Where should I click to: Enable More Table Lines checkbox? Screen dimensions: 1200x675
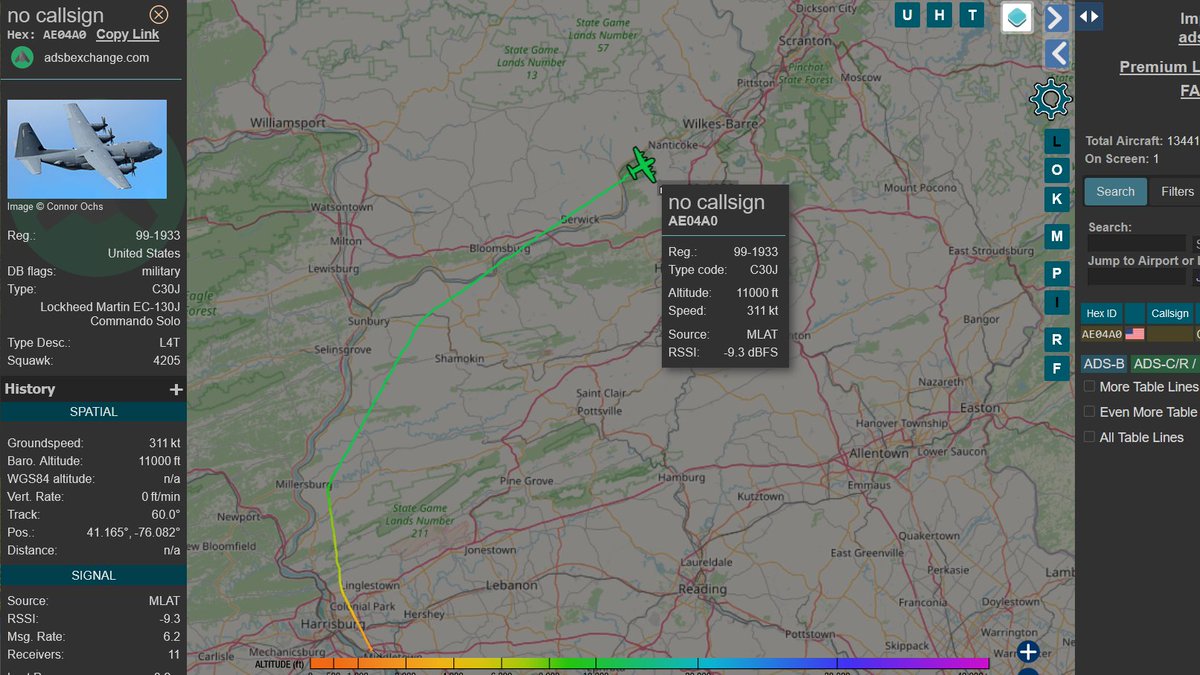(x=1090, y=387)
